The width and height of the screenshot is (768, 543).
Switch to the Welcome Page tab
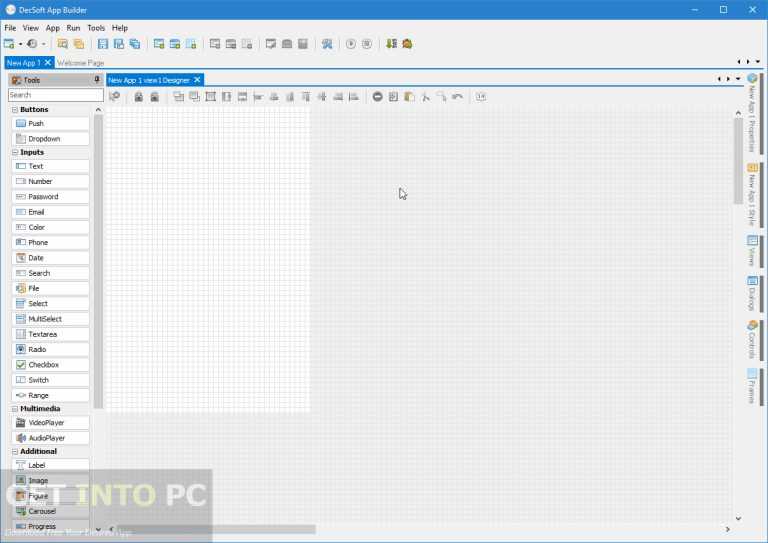pyautogui.click(x=80, y=63)
